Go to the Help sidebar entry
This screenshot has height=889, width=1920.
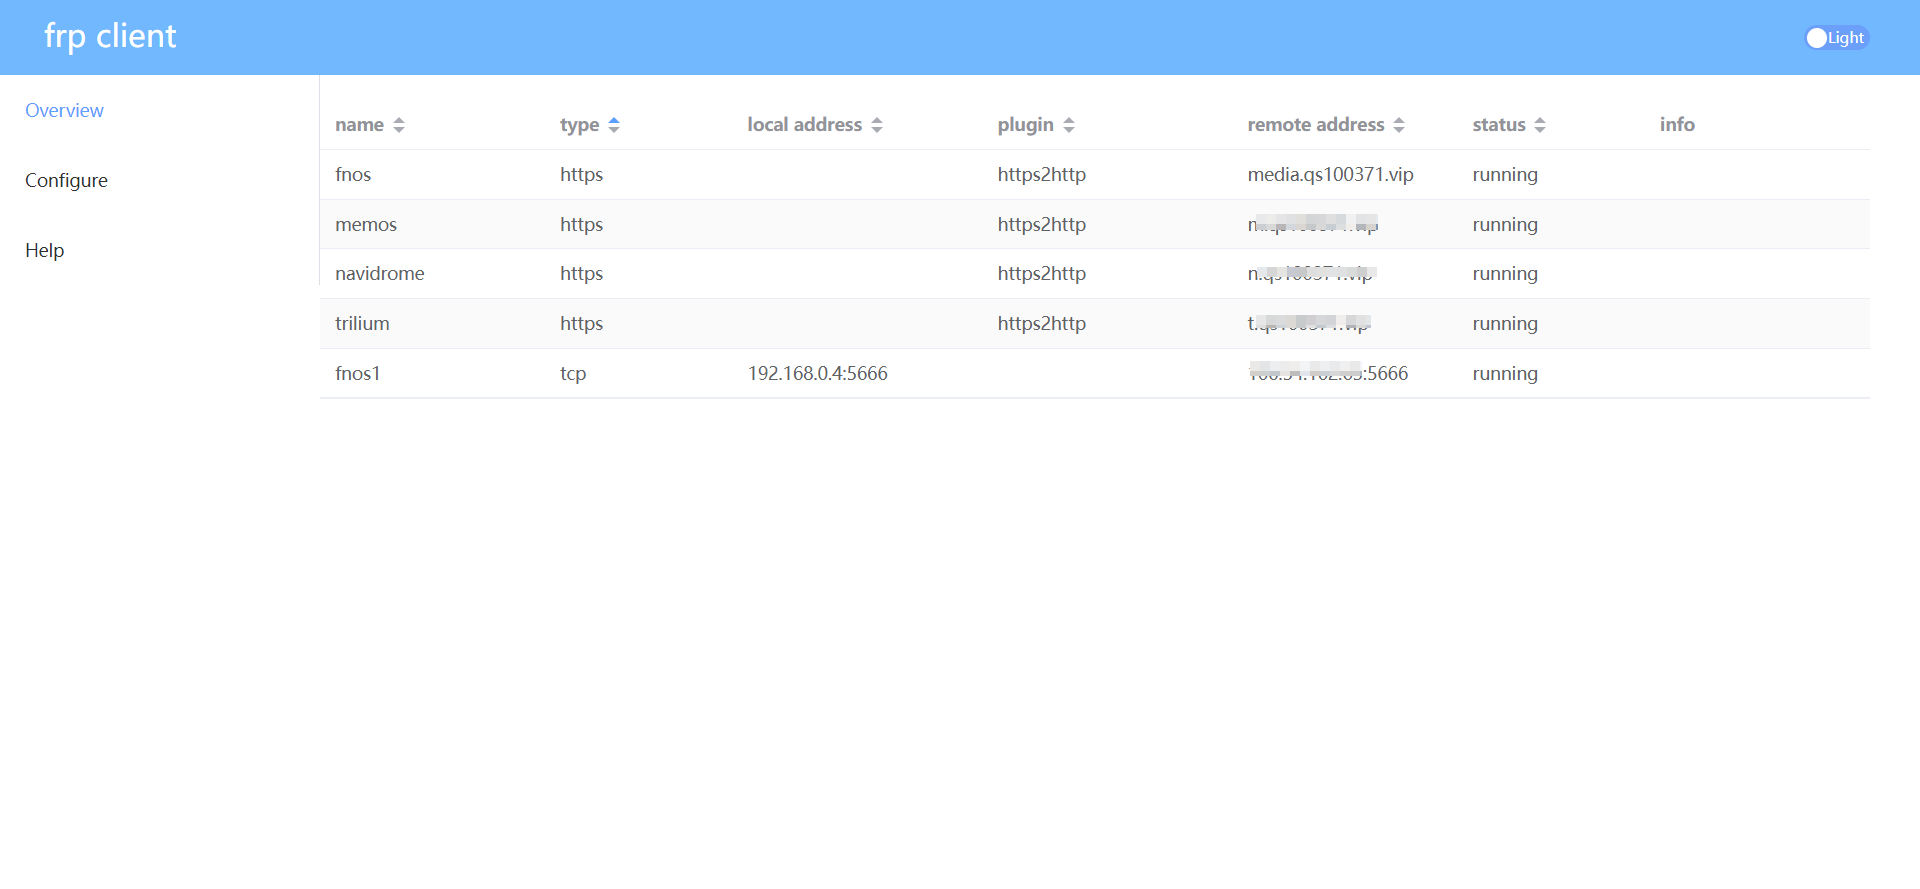tap(44, 251)
